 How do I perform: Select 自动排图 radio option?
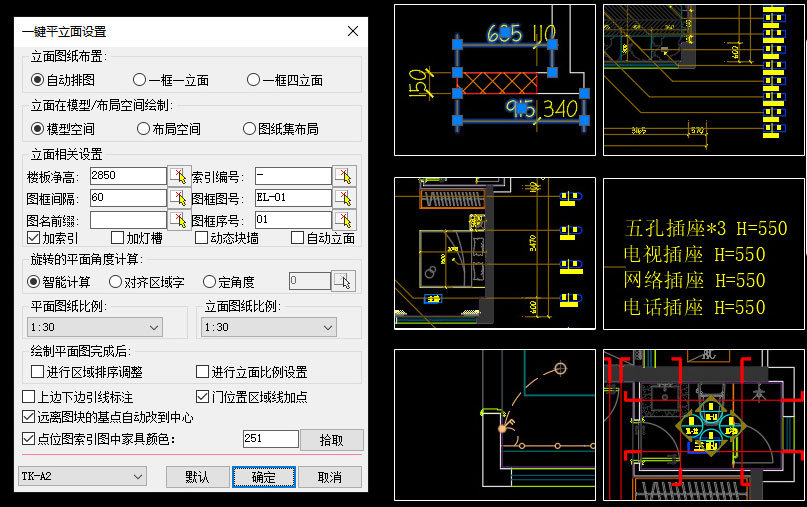[63, 80]
